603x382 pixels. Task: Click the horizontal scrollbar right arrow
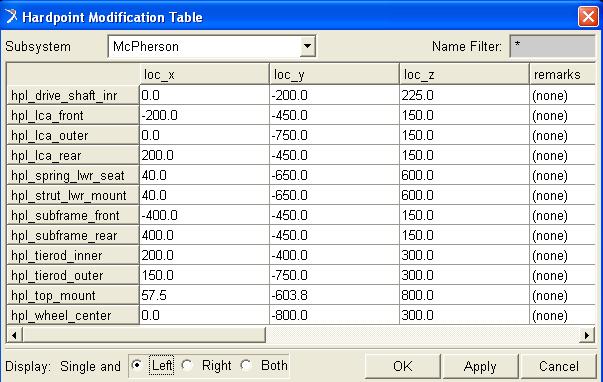587,335
